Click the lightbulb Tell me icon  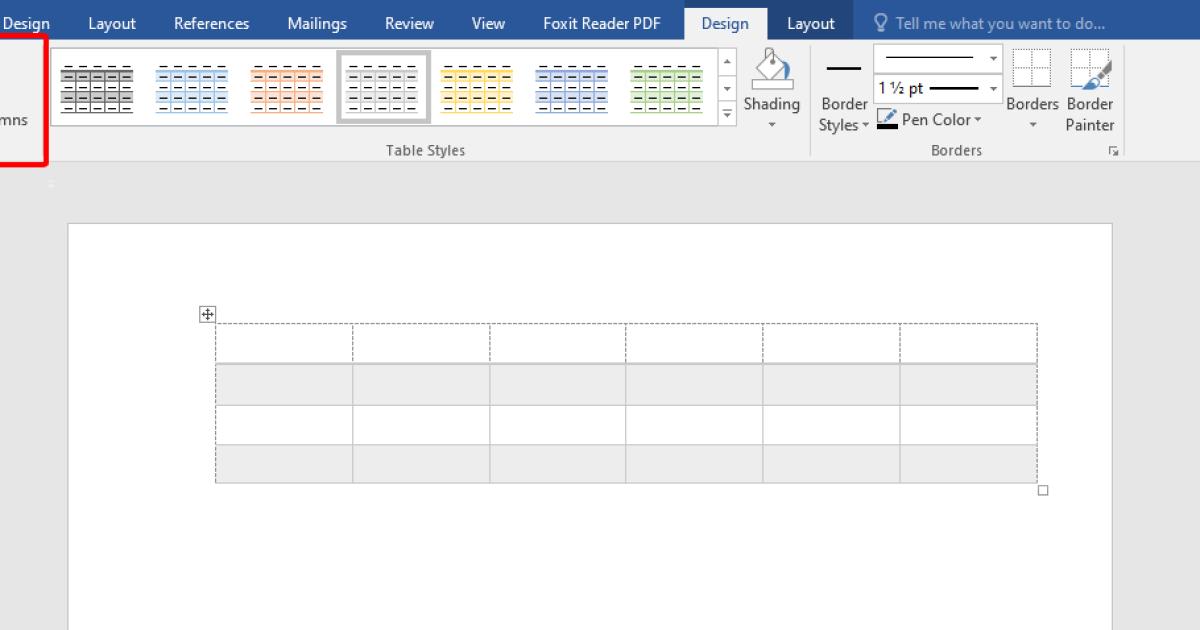point(881,23)
